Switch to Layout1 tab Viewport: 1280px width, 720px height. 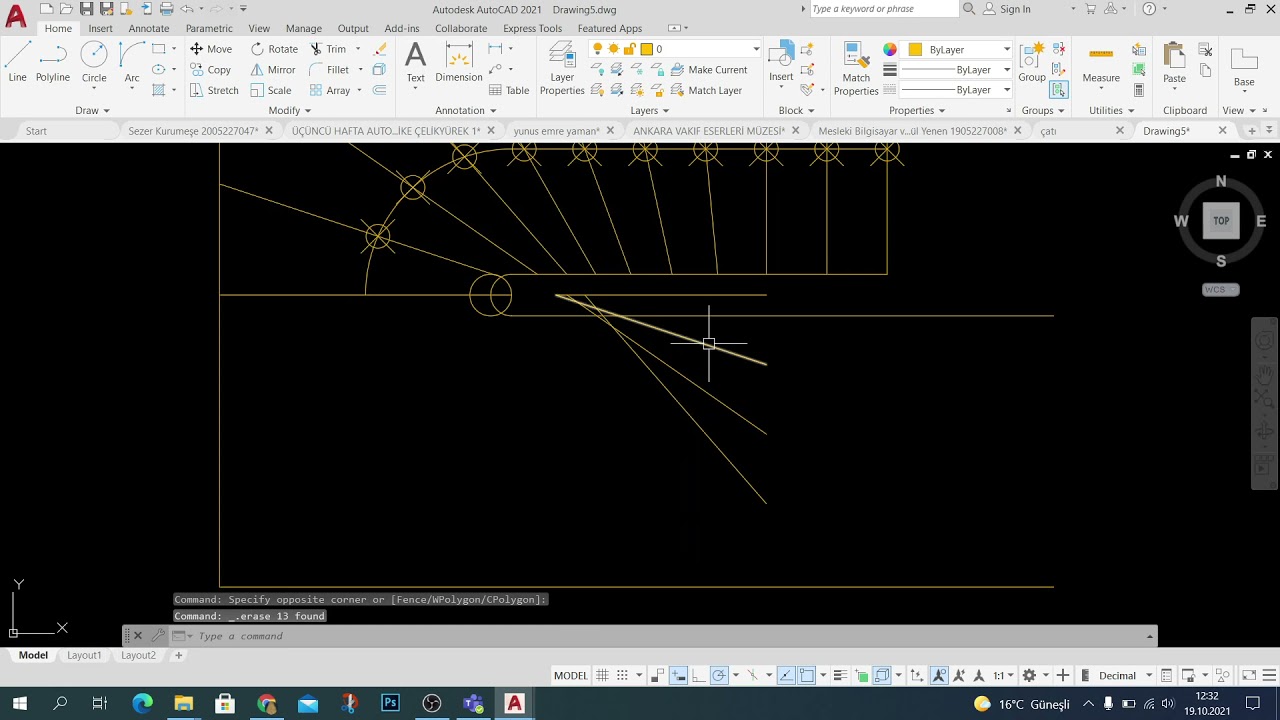[84, 655]
